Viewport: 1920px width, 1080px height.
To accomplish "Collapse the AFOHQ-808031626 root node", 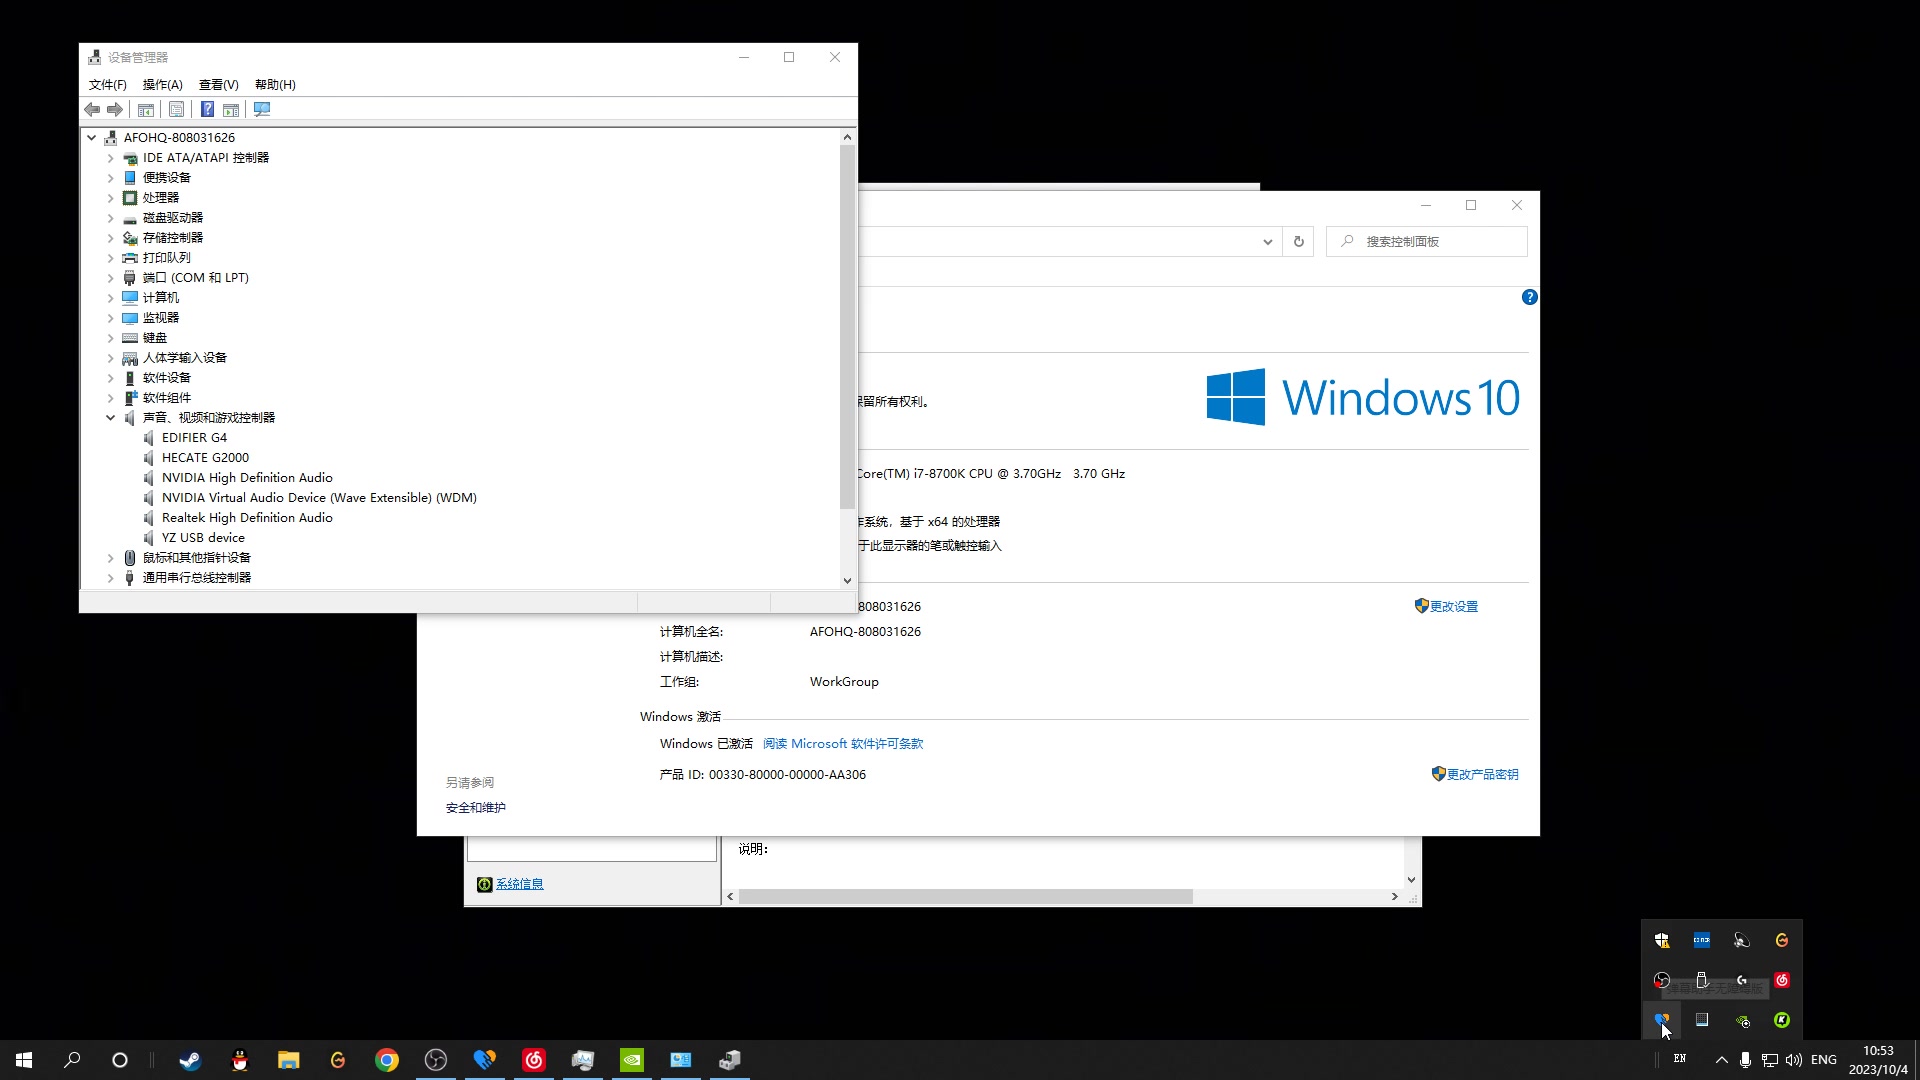I will tap(91, 138).
